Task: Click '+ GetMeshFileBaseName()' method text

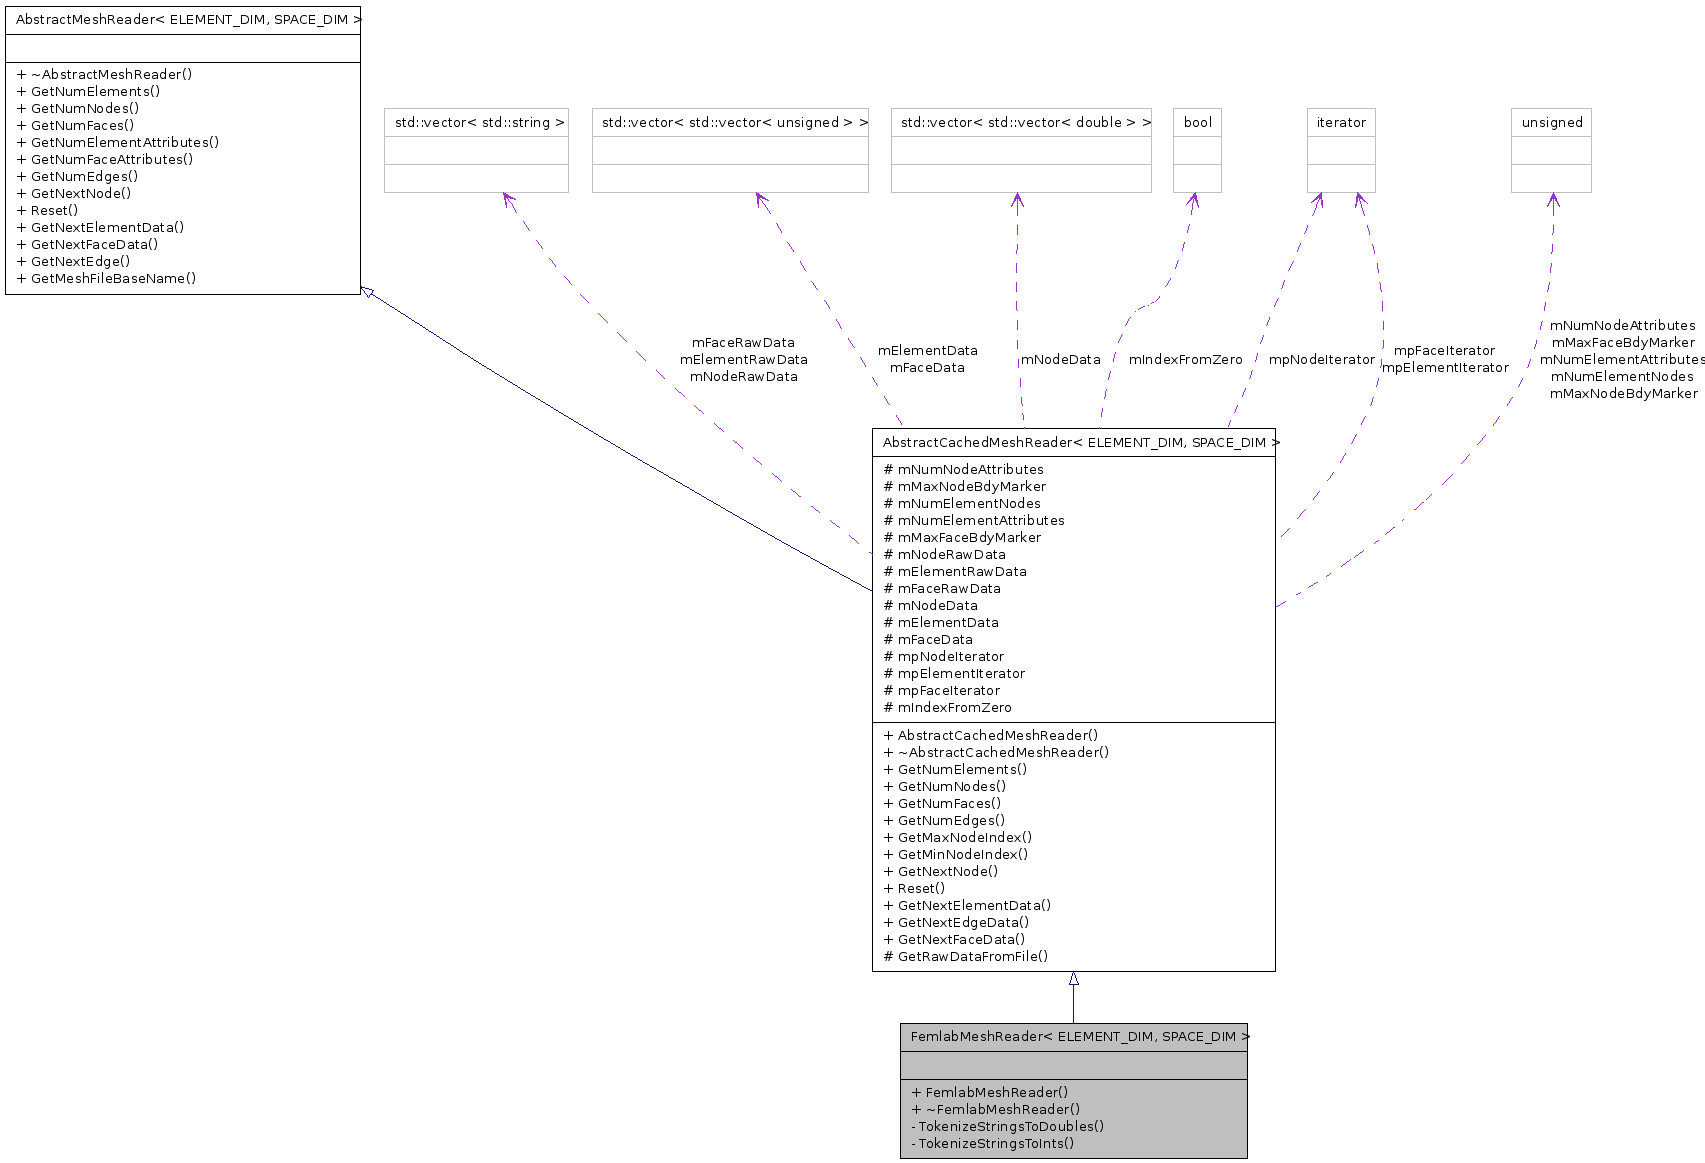Action: click(107, 278)
